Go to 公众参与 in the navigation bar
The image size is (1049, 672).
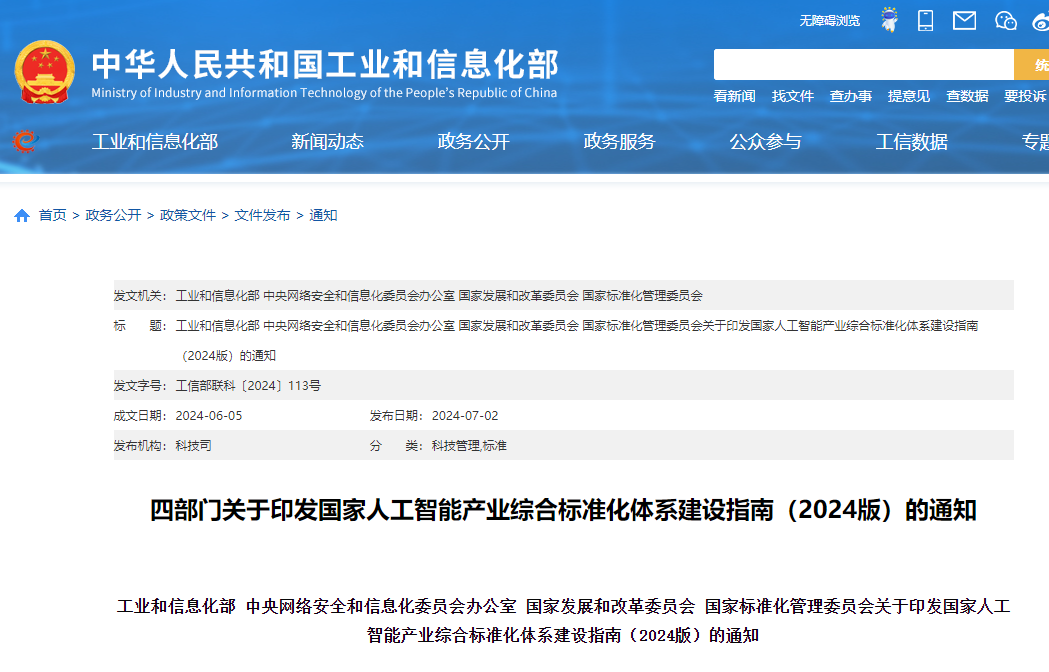click(765, 142)
